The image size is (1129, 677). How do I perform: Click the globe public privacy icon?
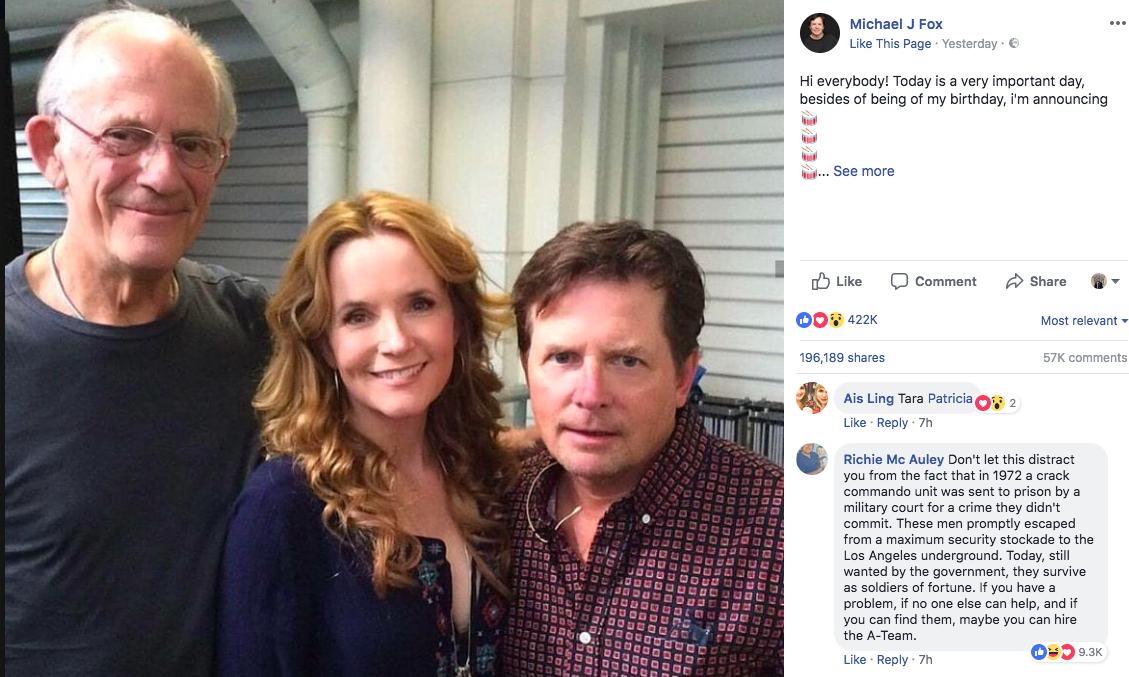[1014, 44]
